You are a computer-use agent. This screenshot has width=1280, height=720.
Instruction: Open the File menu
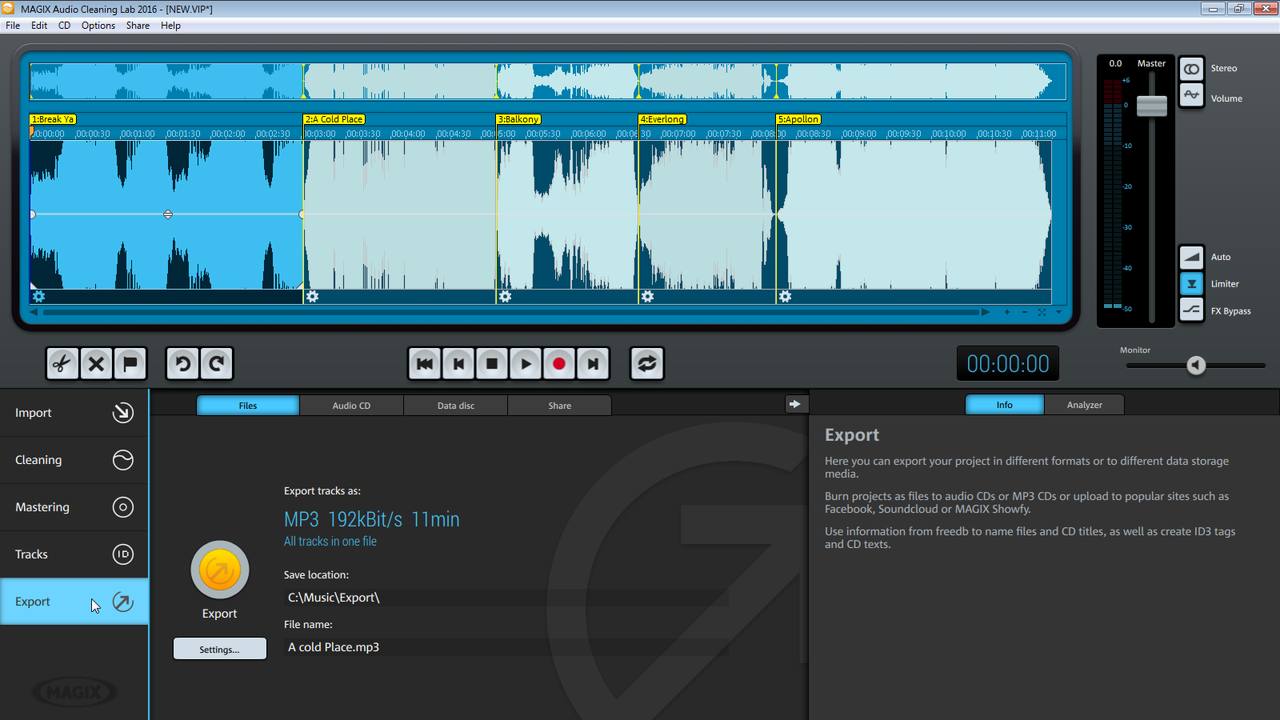13,26
